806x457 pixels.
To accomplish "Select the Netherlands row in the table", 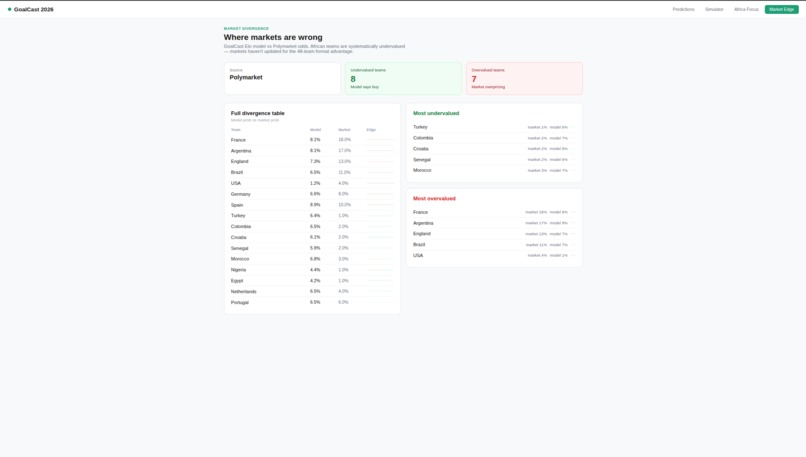I will point(312,291).
